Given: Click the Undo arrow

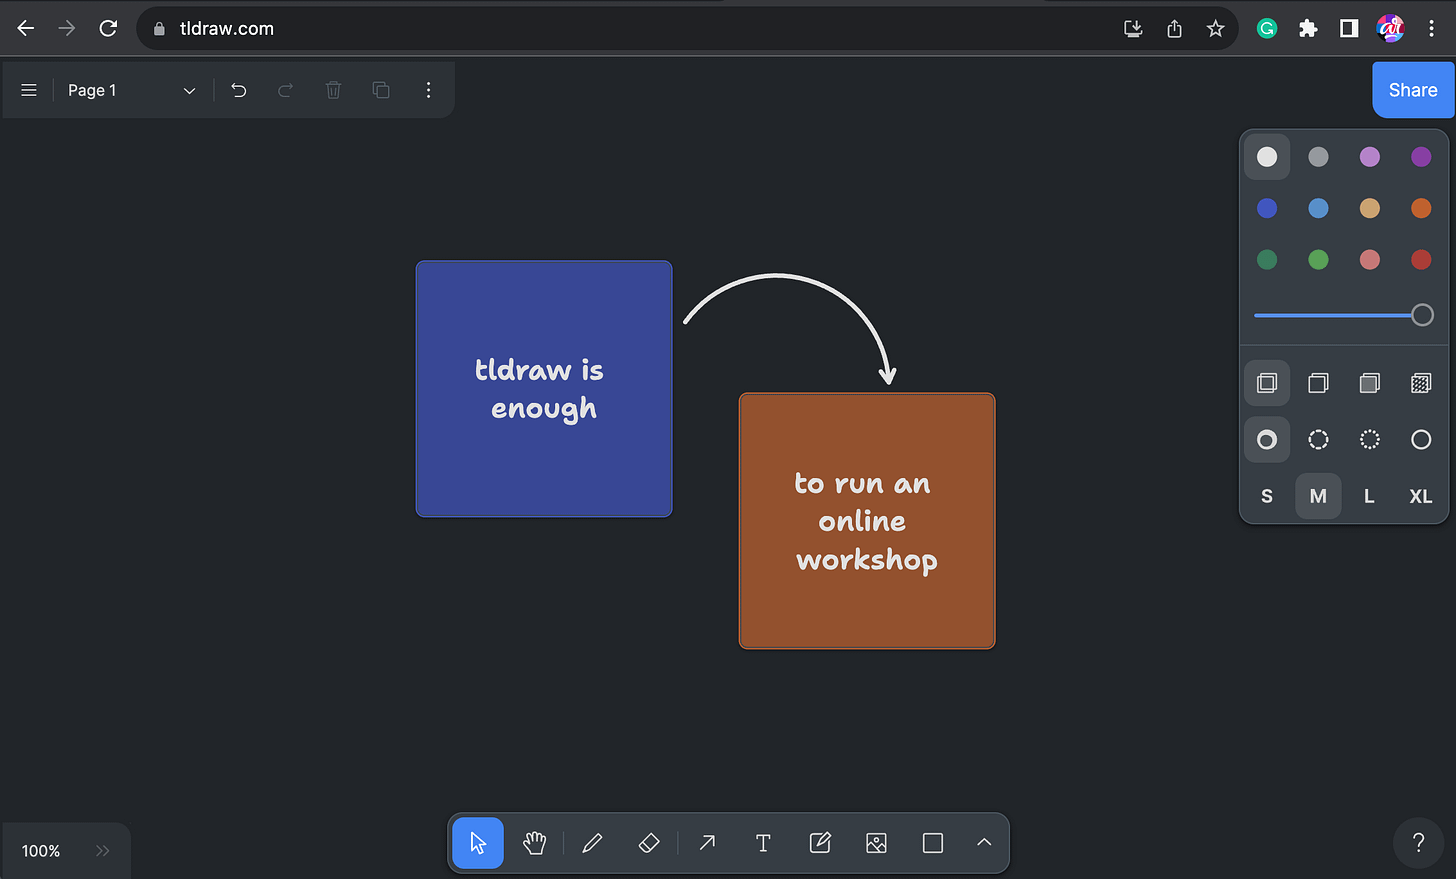Looking at the screenshot, I should tap(238, 90).
